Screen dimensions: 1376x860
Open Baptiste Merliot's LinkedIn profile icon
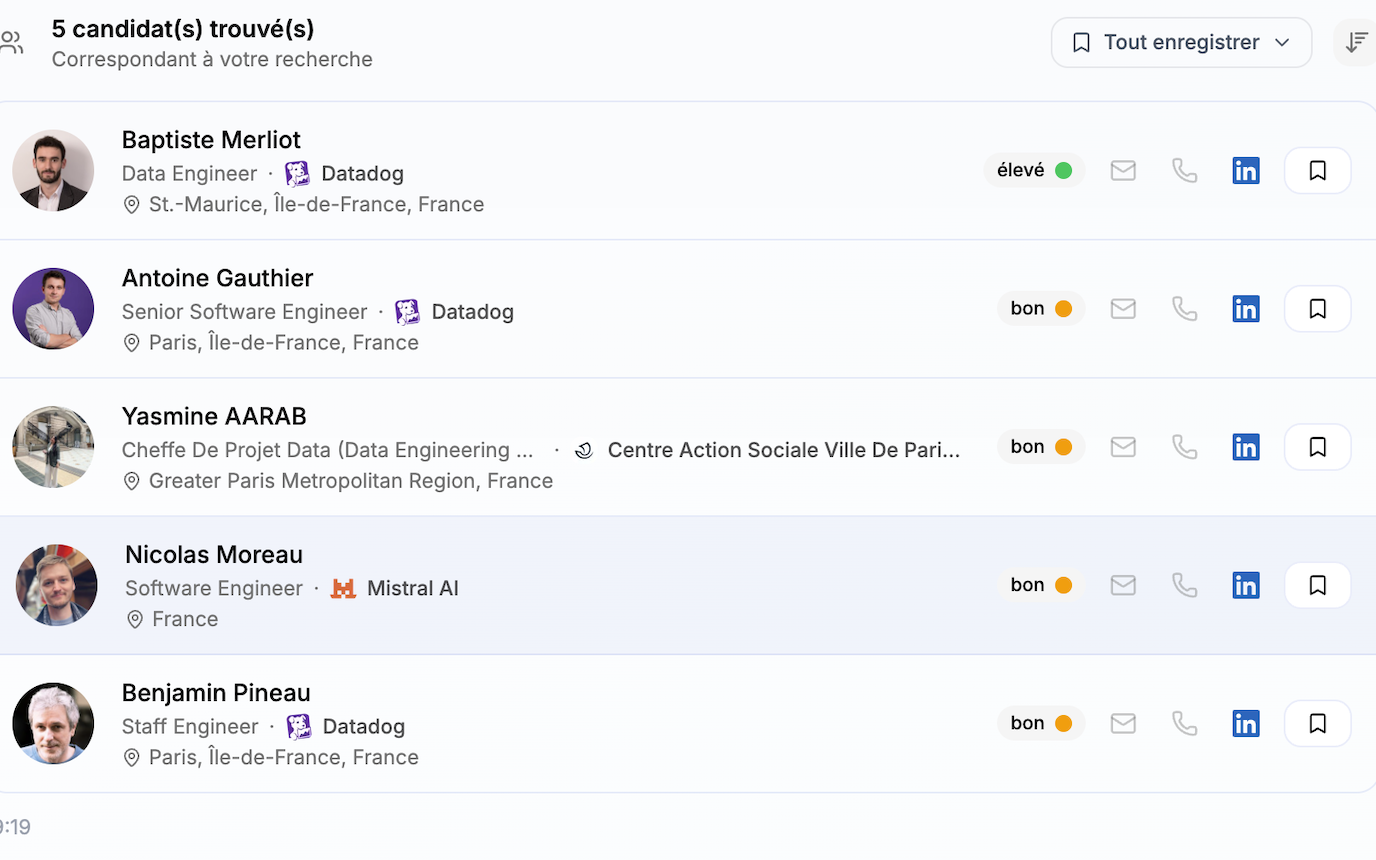coord(1245,171)
